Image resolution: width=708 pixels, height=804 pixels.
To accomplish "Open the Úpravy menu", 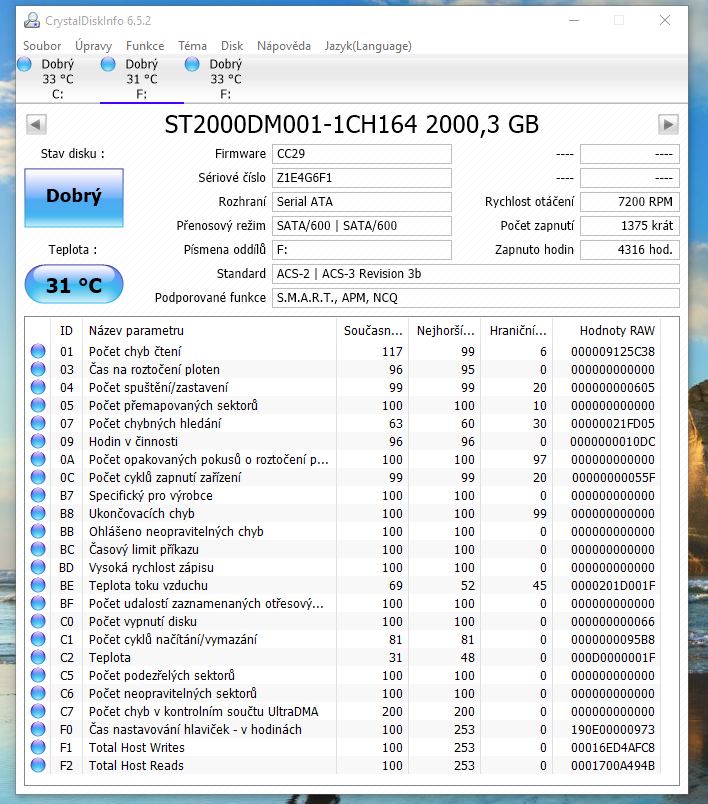I will [x=93, y=46].
